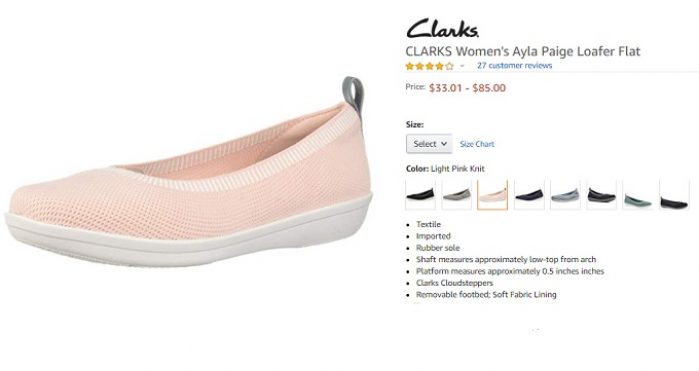Screen dimensions: 699x371
Task: Open the Size Chart link
Action: pos(477,144)
